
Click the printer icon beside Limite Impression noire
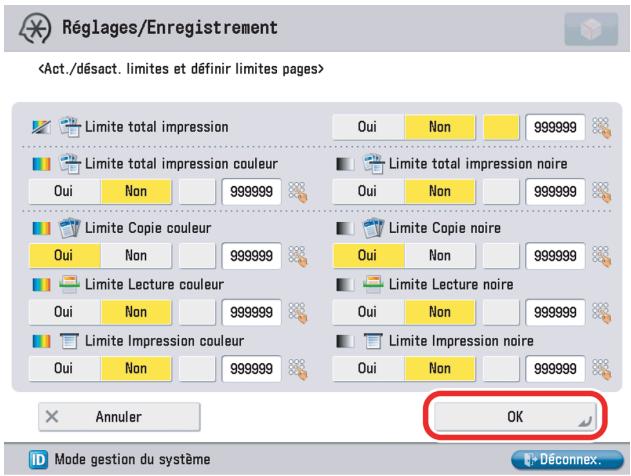coord(373,341)
